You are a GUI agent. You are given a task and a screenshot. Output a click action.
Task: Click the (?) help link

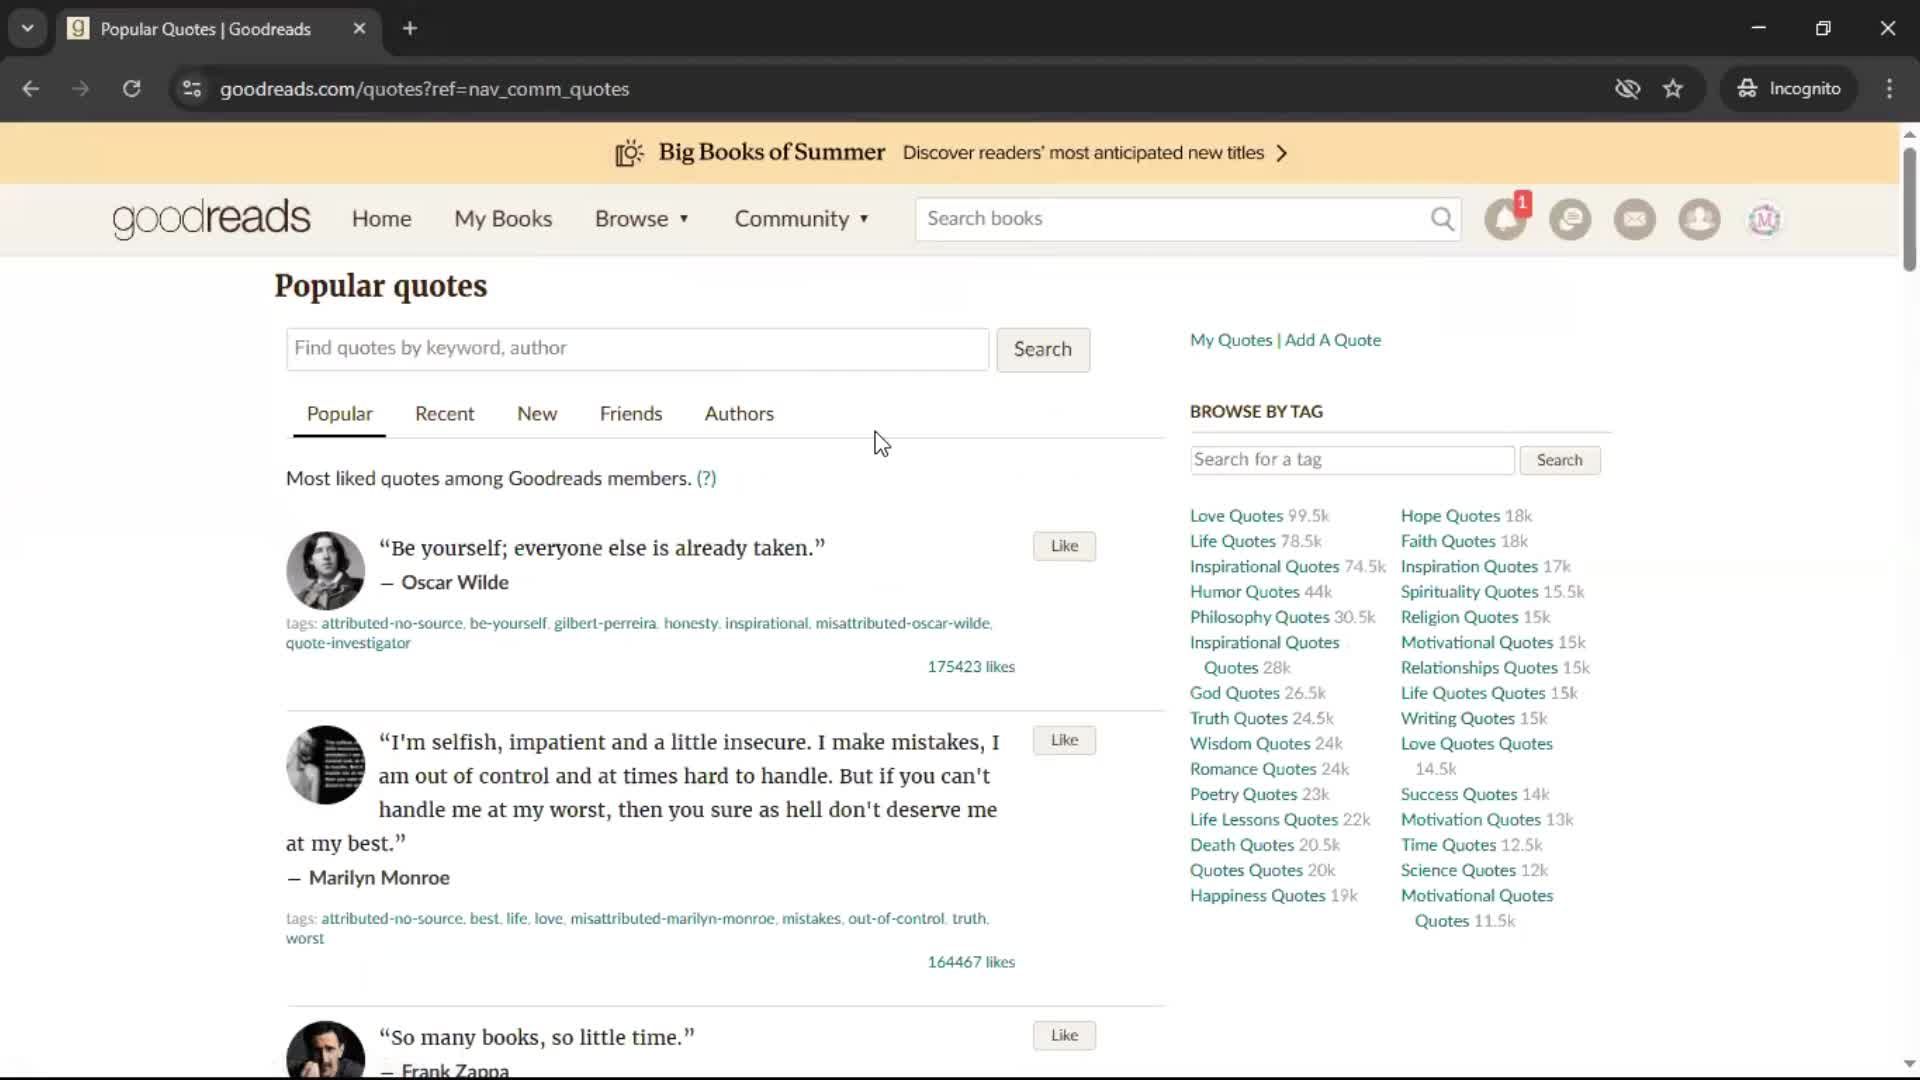coord(706,479)
